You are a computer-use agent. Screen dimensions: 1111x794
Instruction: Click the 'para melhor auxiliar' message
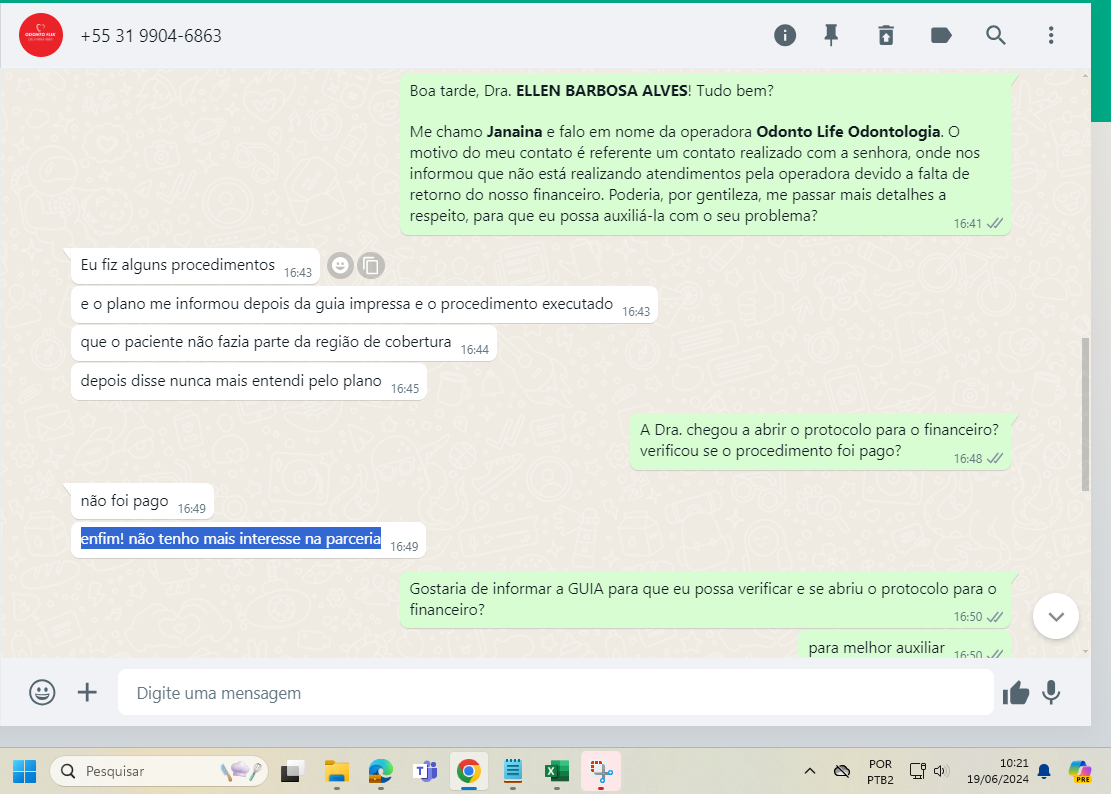pyautogui.click(x=904, y=647)
